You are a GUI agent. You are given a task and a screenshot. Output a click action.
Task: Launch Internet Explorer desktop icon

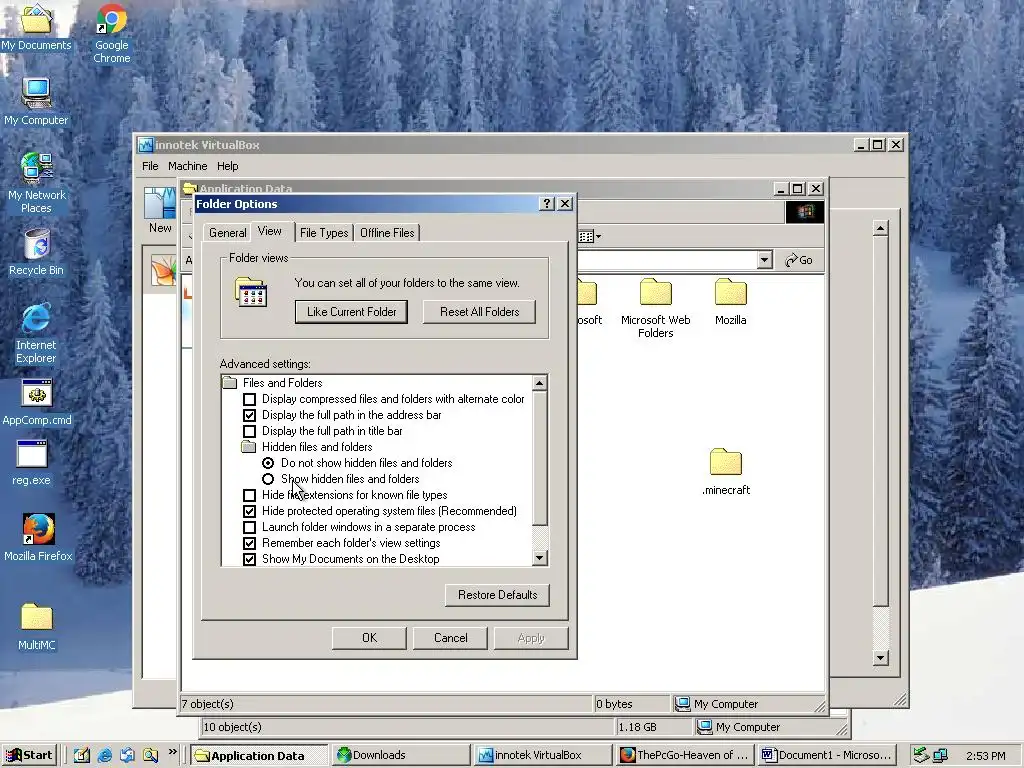[36, 333]
